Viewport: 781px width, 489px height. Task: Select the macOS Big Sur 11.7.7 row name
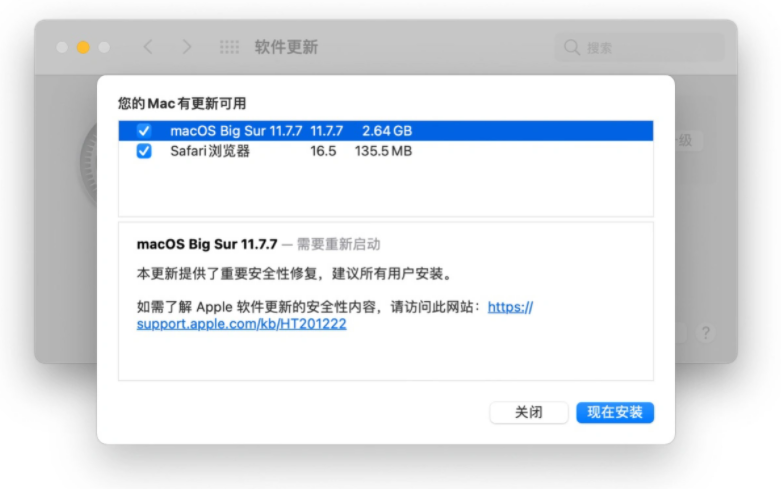point(236,131)
